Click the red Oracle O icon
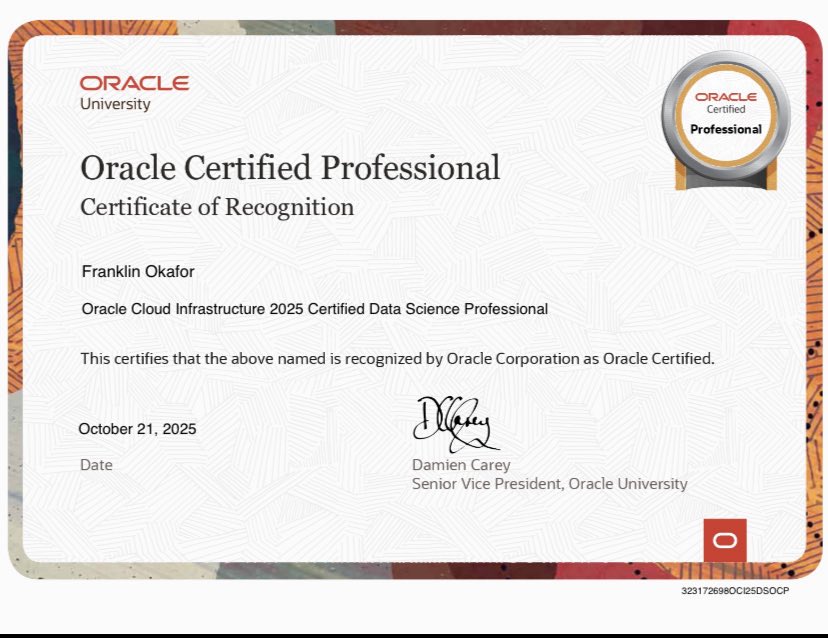Screen dimensions: 828x638 [x=725, y=540]
